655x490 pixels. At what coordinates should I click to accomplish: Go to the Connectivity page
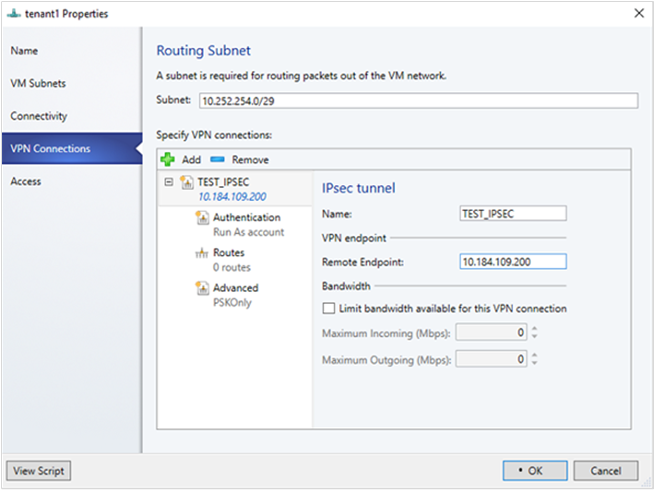39,116
